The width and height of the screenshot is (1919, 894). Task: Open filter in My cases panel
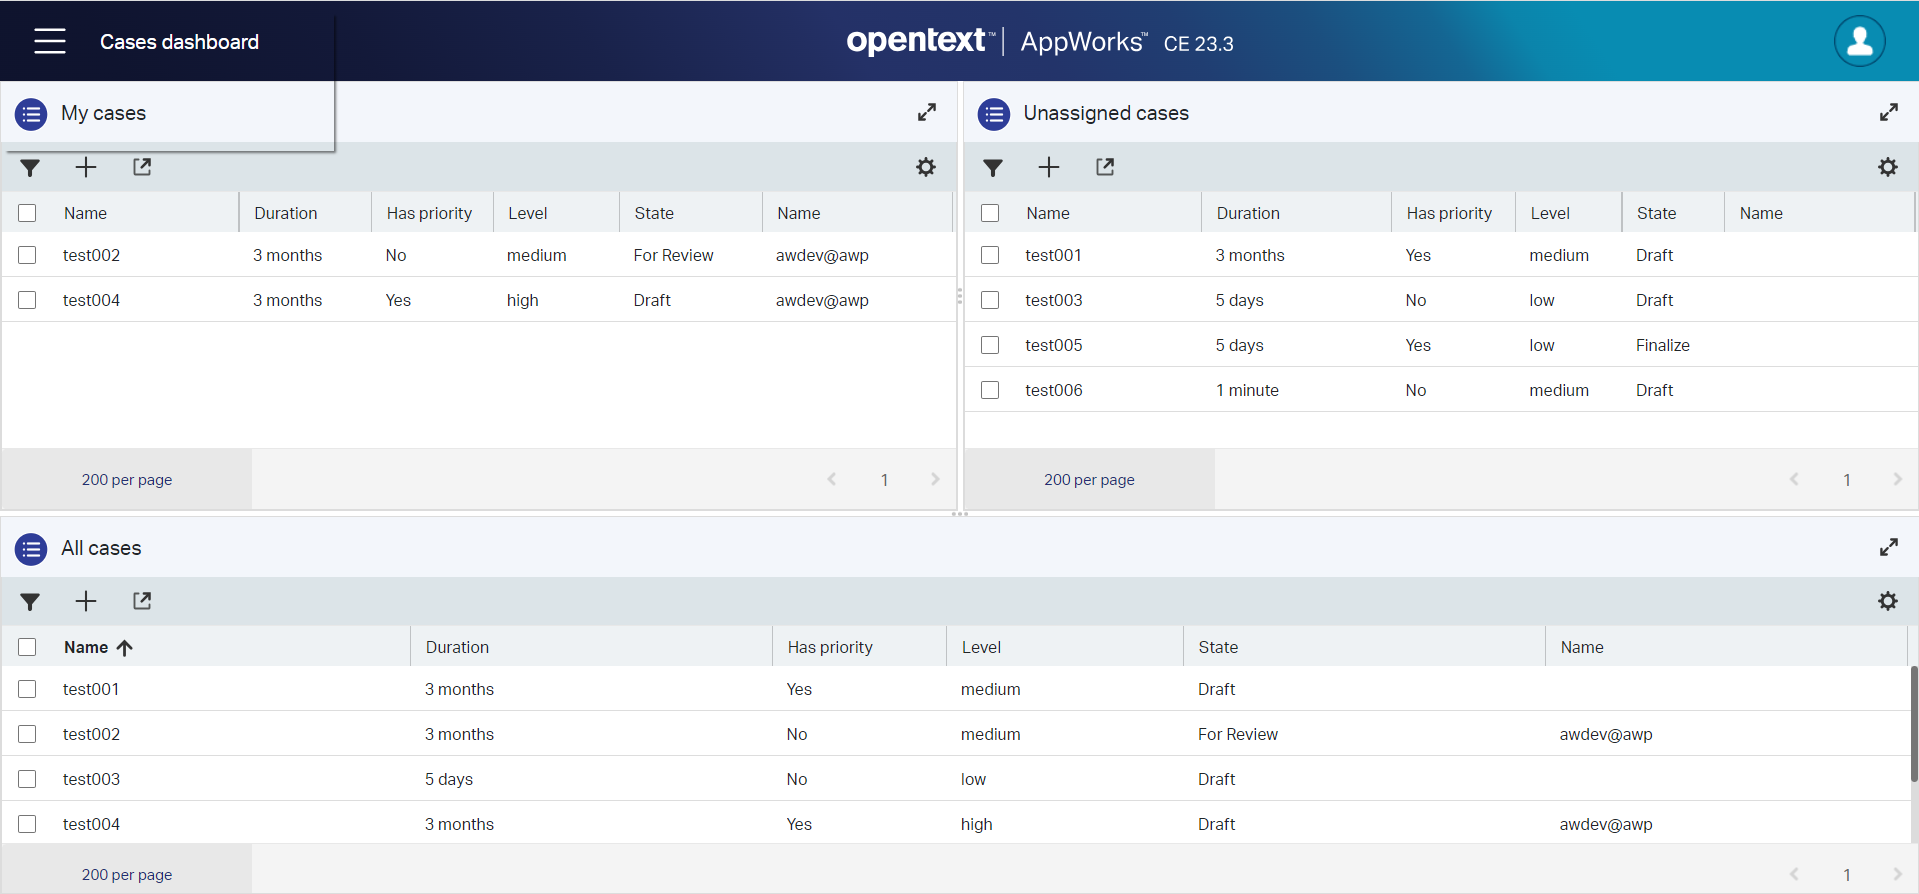pyautogui.click(x=30, y=168)
